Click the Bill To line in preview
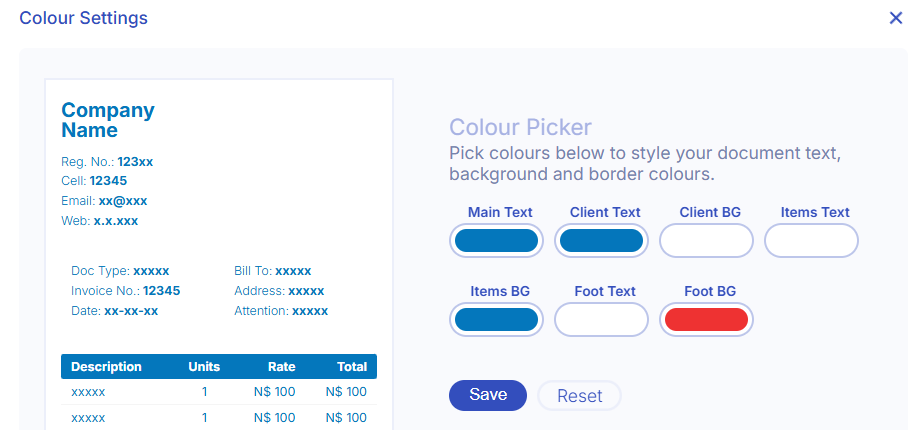The width and height of the screenshot is (920, 430). 272,271
